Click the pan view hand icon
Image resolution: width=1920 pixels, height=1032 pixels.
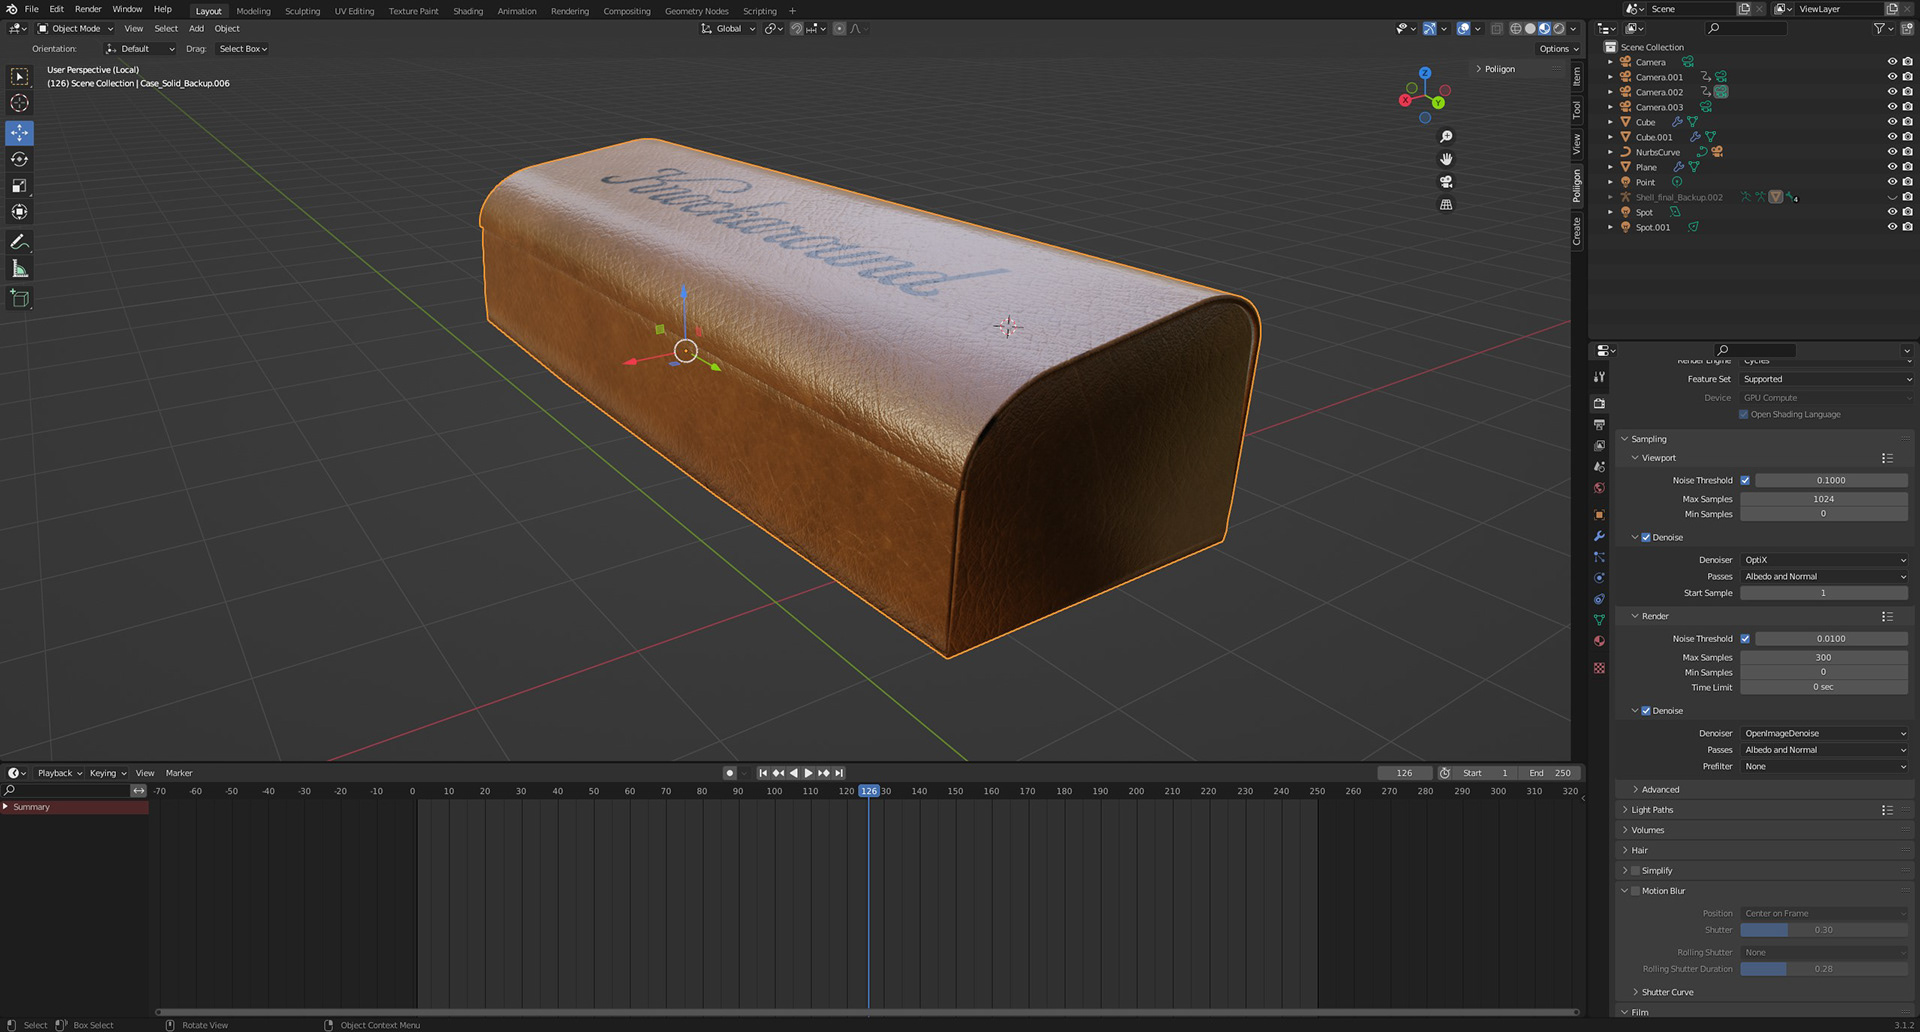coord(1446,160)
